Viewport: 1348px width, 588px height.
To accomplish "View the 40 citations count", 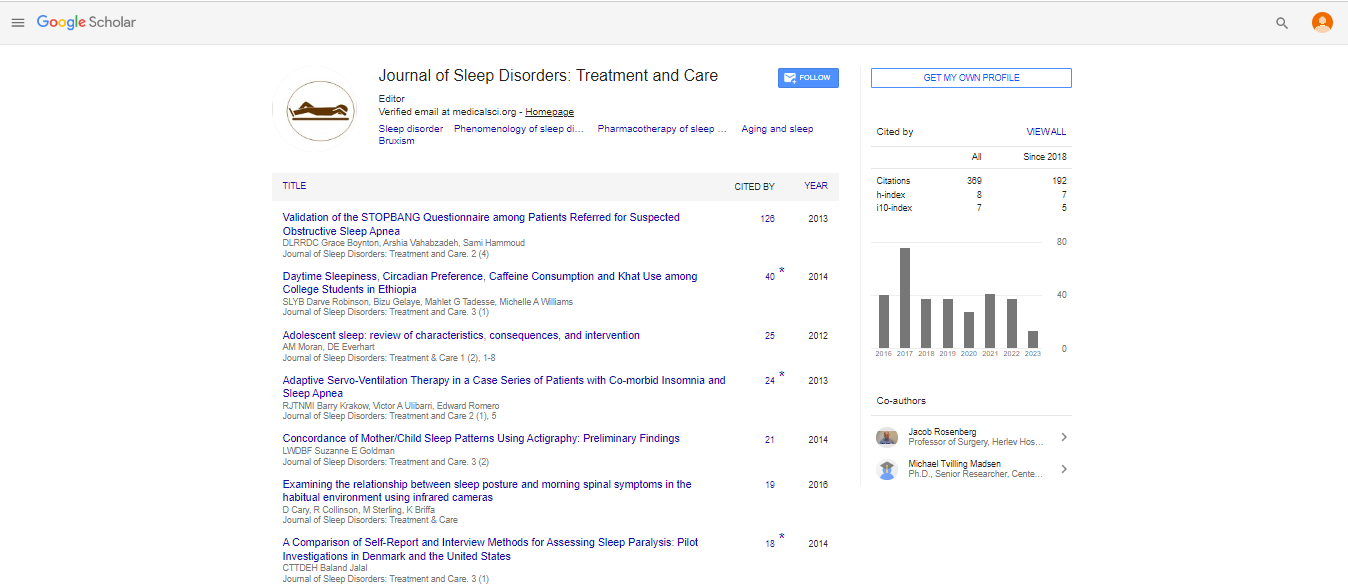I will [x=770, y=277].
